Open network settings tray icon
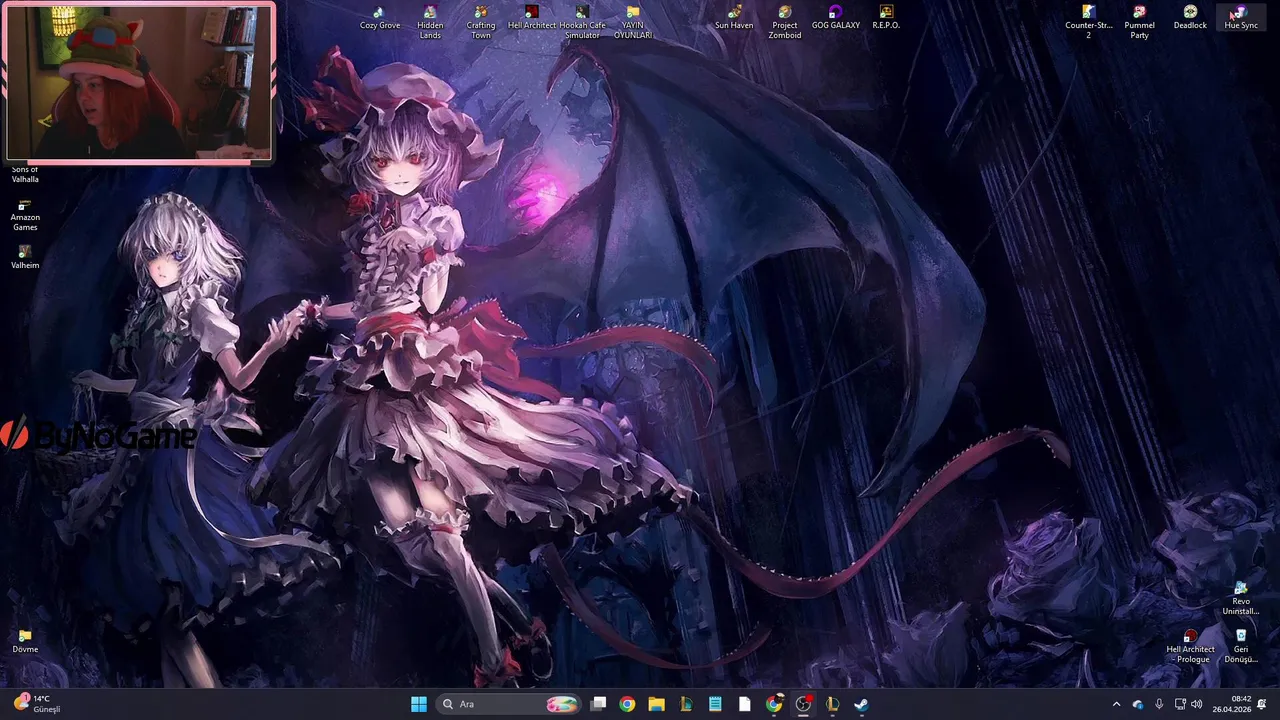This screenshot has height=720, width=1280. 1180,704
